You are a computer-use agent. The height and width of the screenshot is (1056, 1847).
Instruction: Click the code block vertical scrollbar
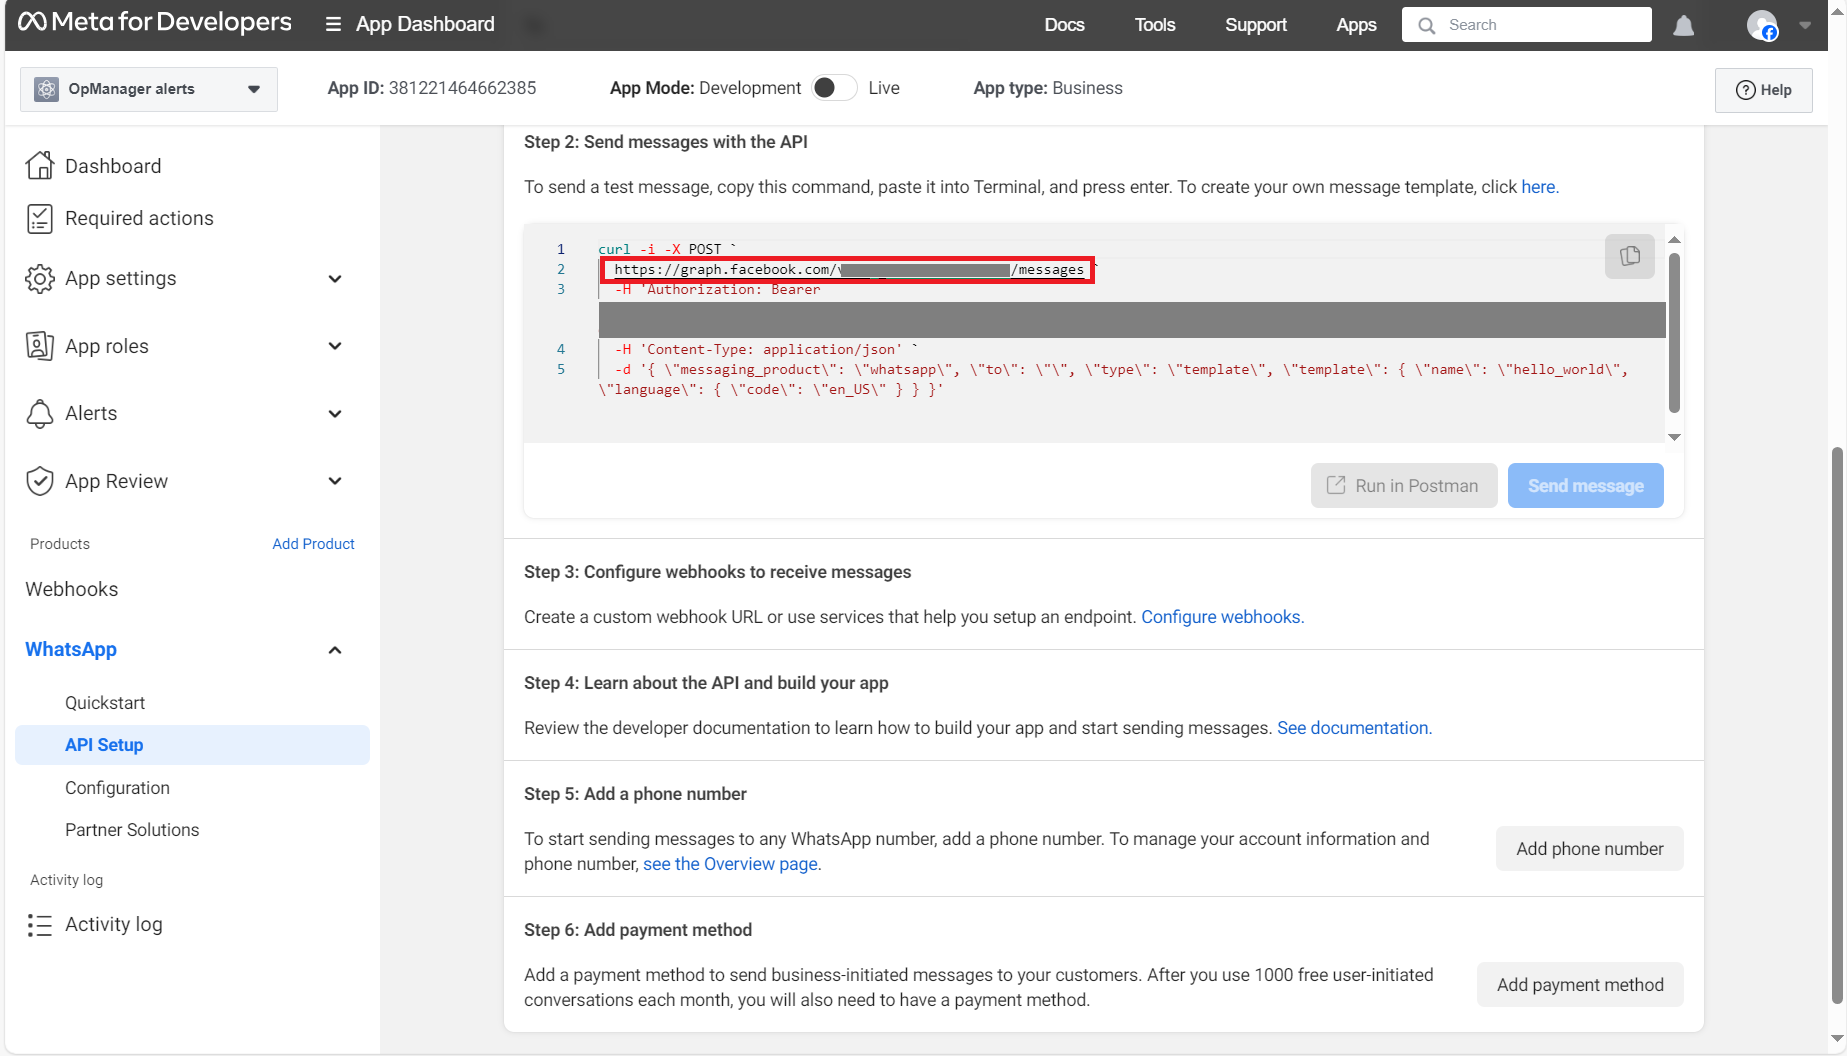click(1674, 332)
